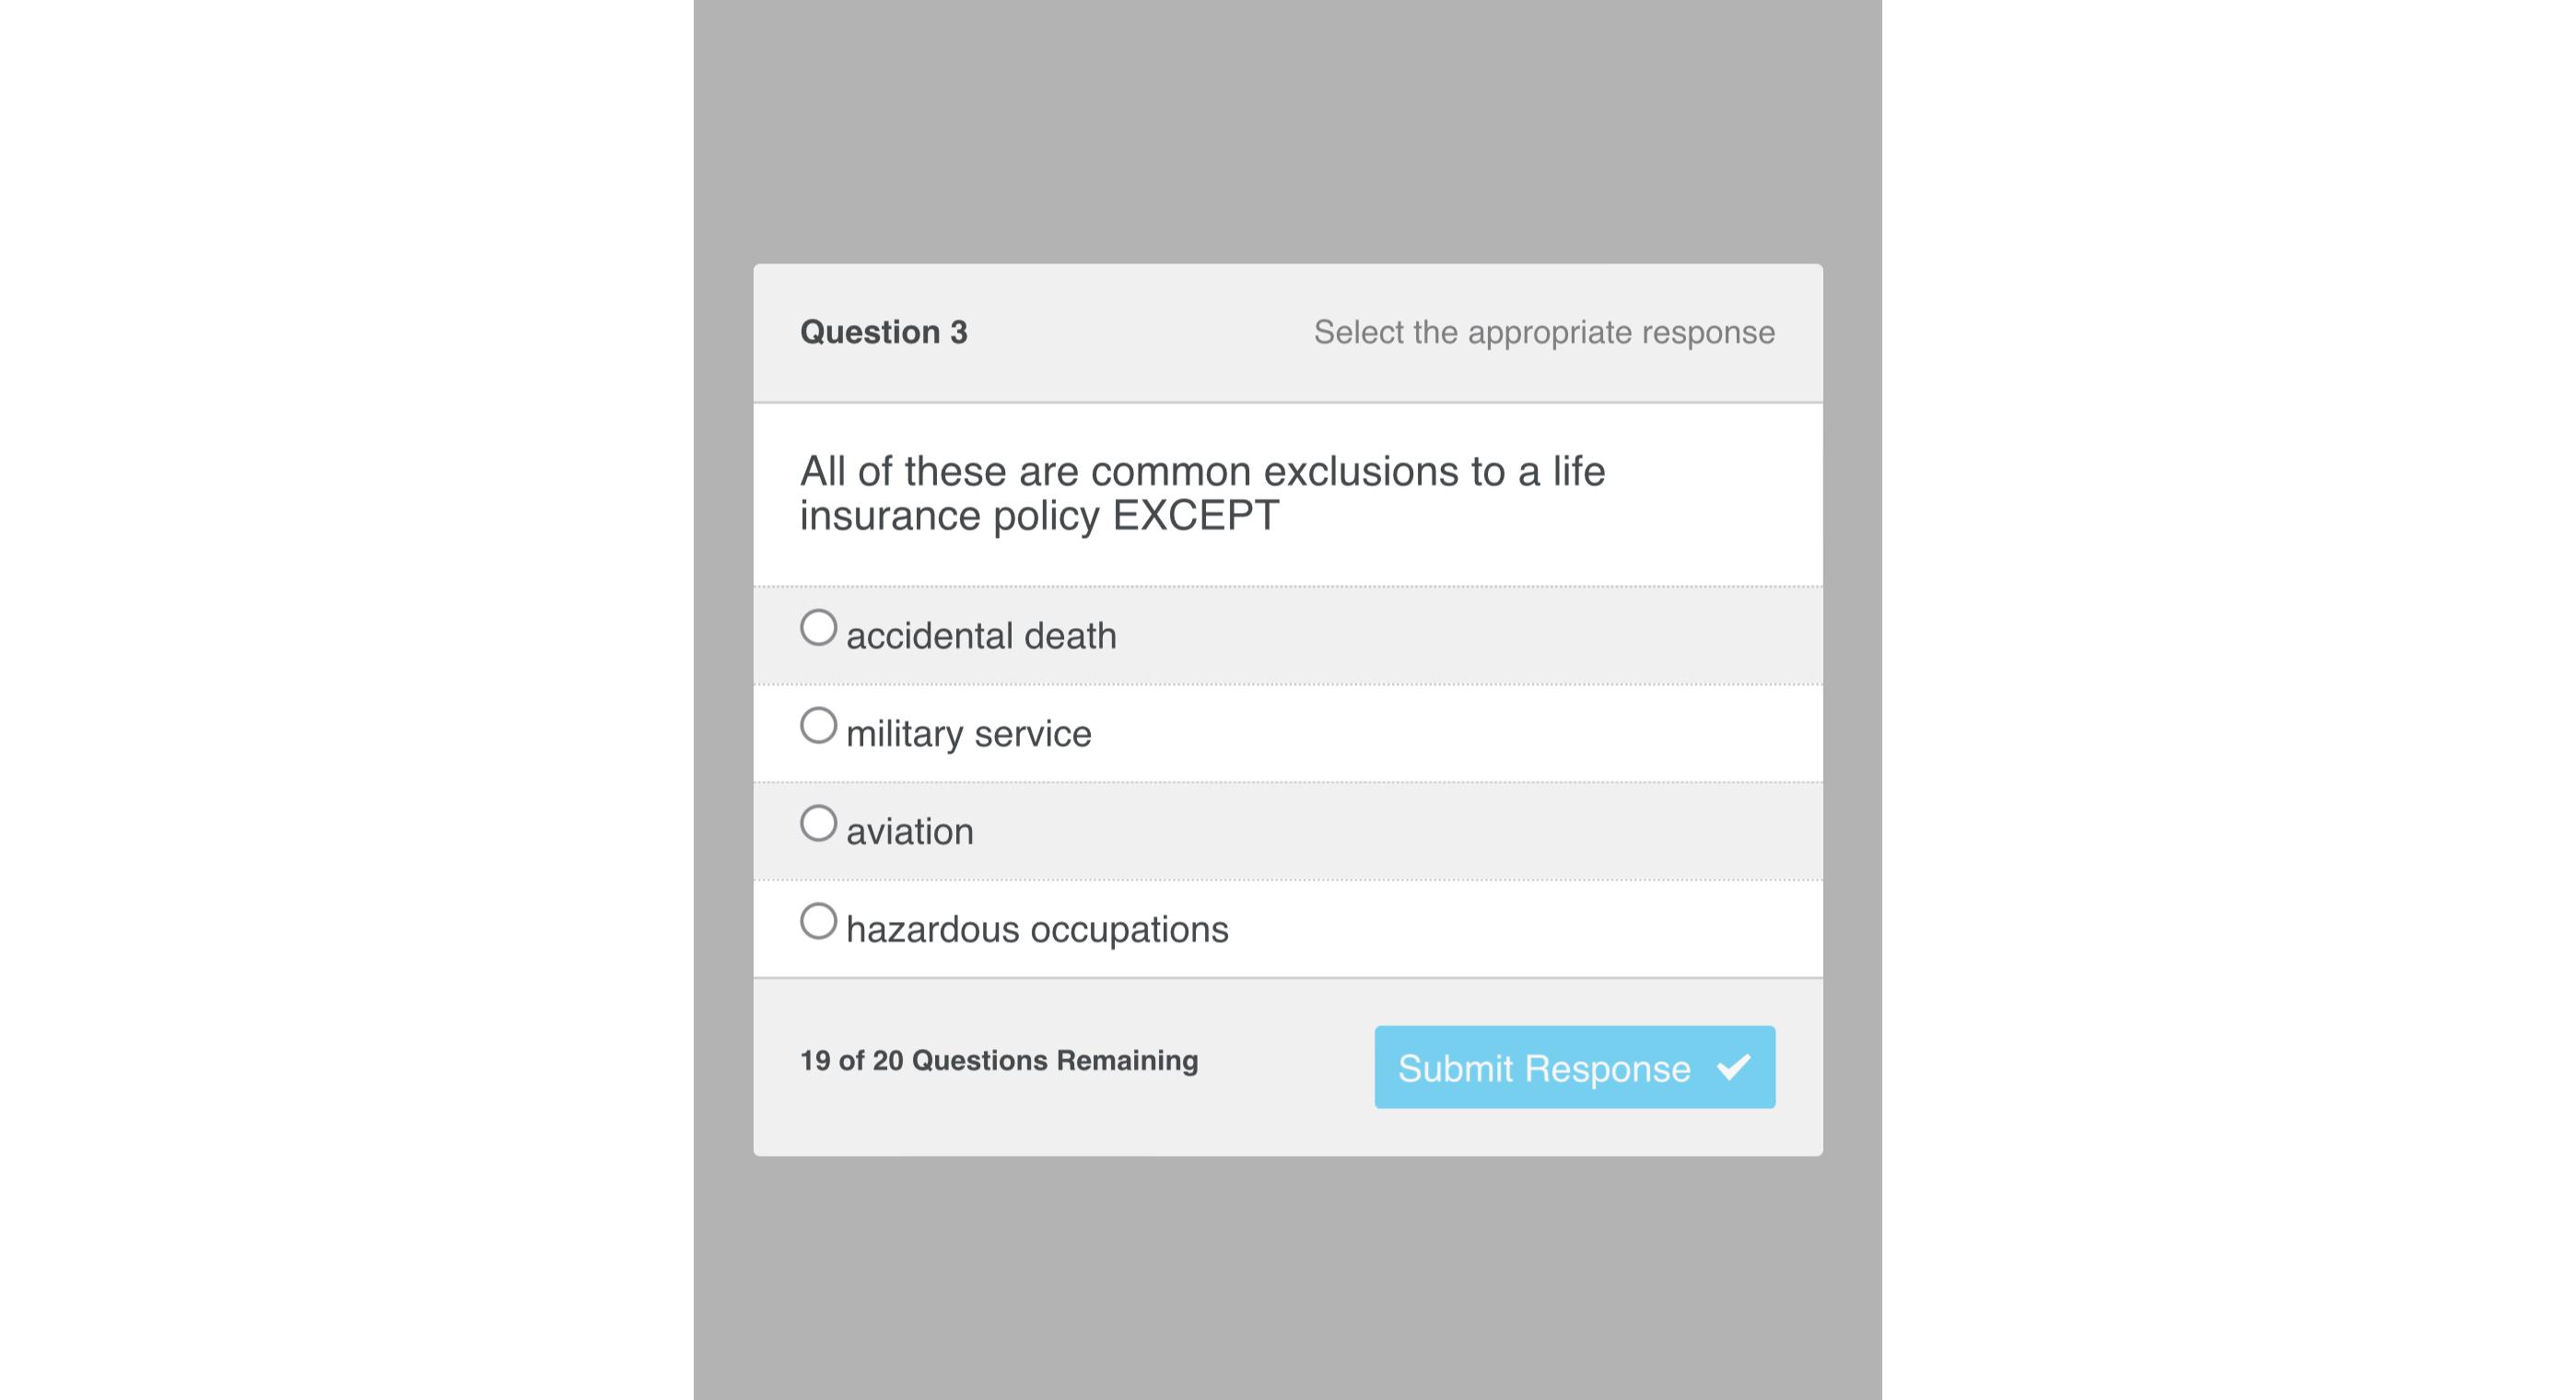Image resolution: width=2576 pixels, height=1400 pixels.
Task: Pick the aviation radio button
Action: tap(818, 824)
